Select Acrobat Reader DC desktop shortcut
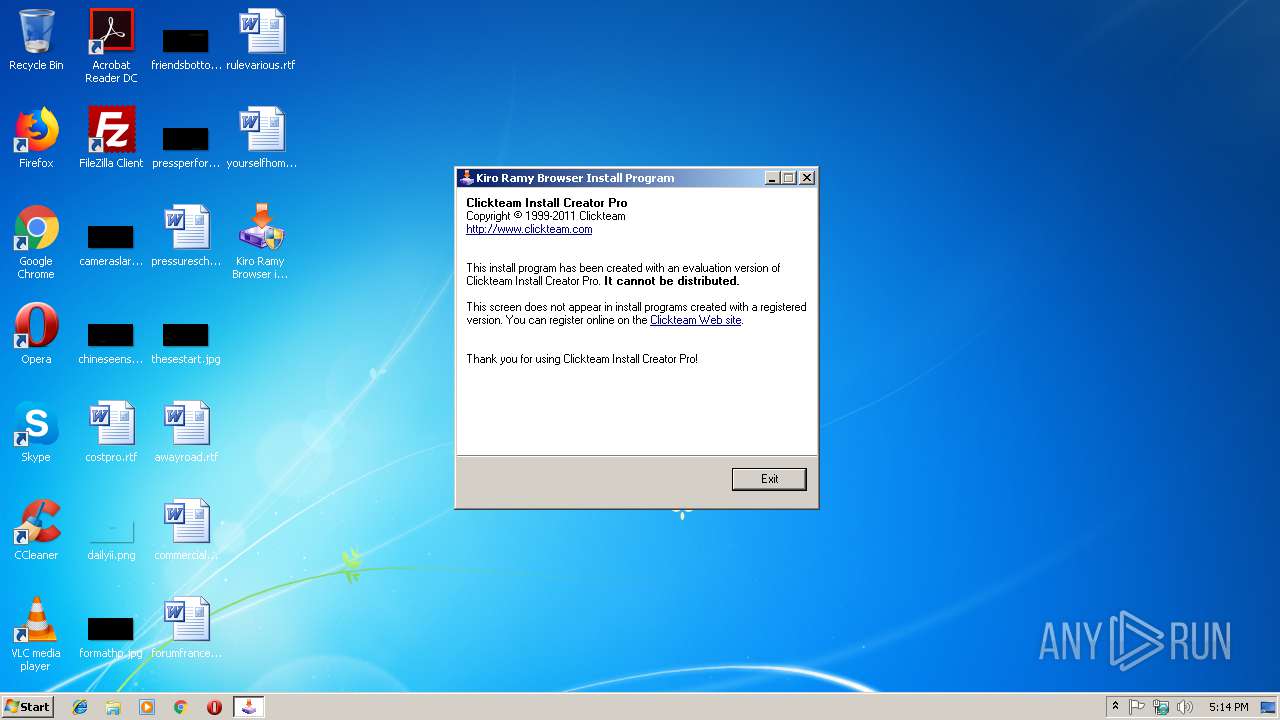 pos(111,46)
